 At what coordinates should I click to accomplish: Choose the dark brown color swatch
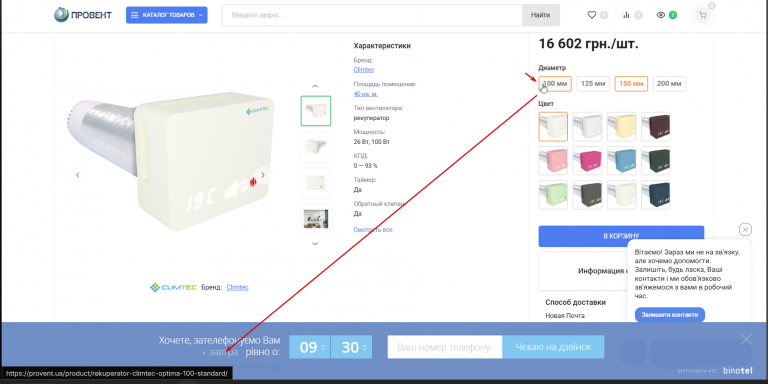pyautogui.click(x=656, y=127)
